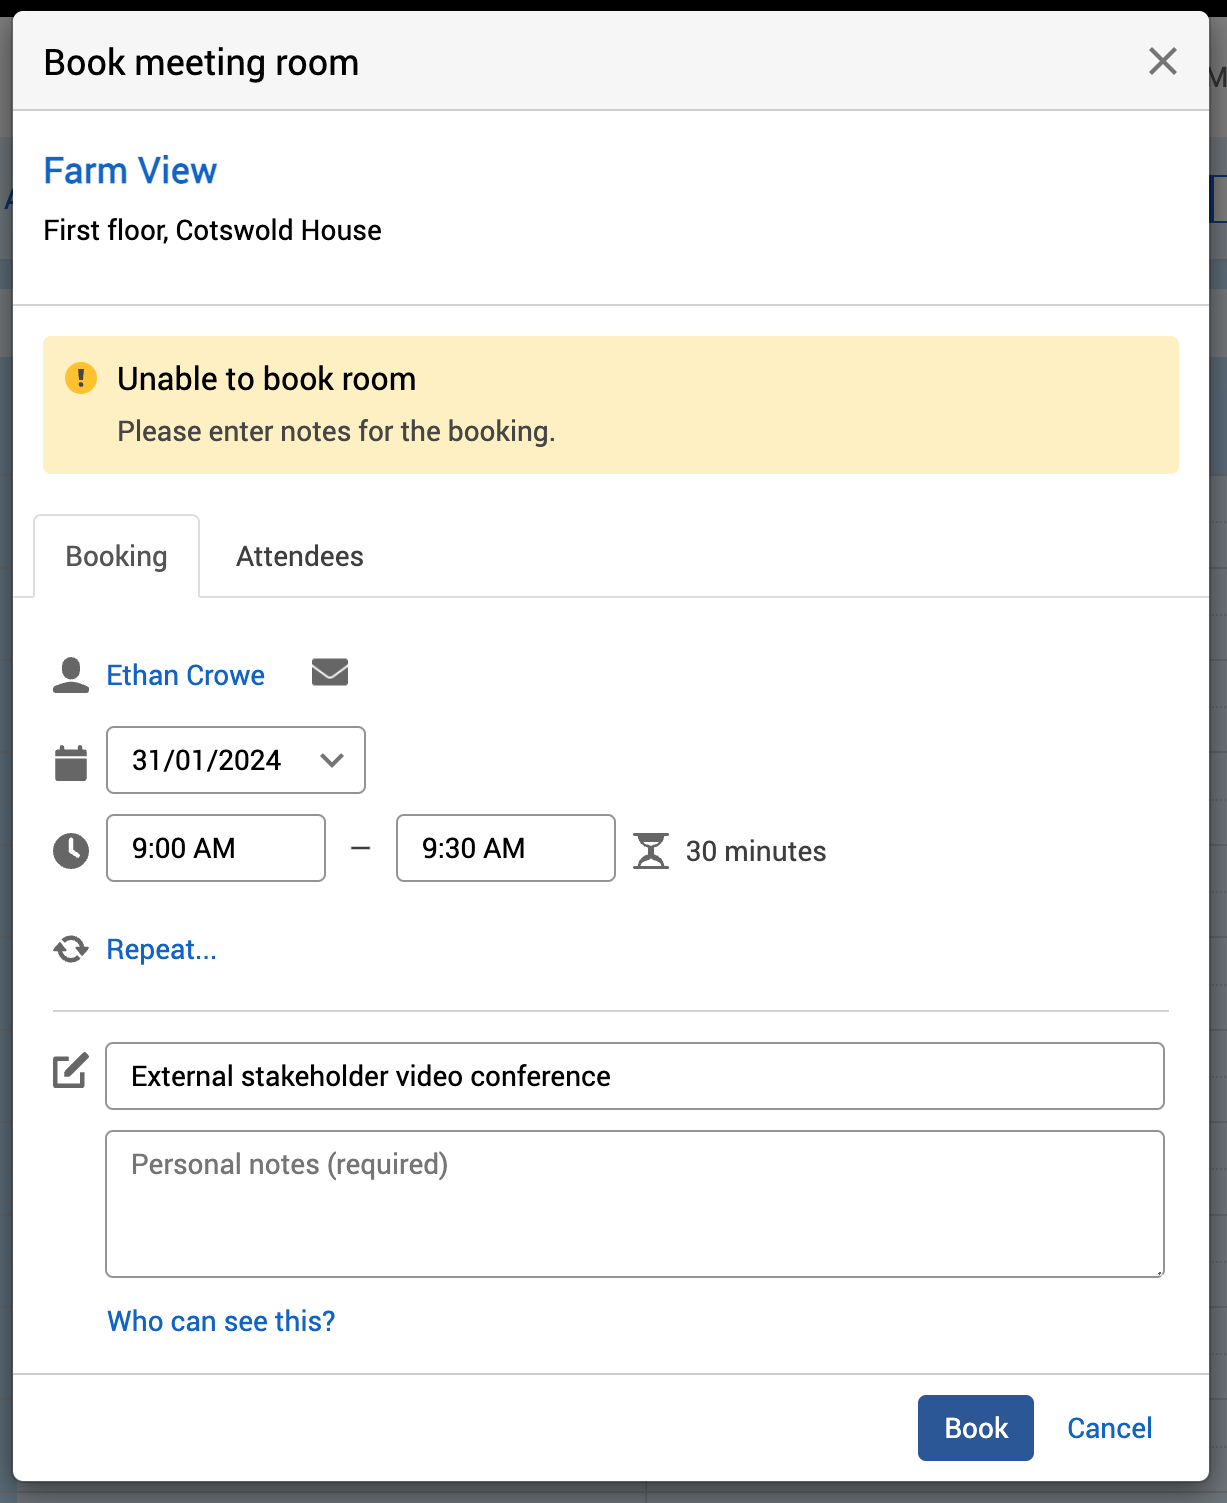Viewport: 1227px width, 1503px height.
Task: Click the email envelope icon beside Ethan Crowe
Action: [x=329, y=673]
